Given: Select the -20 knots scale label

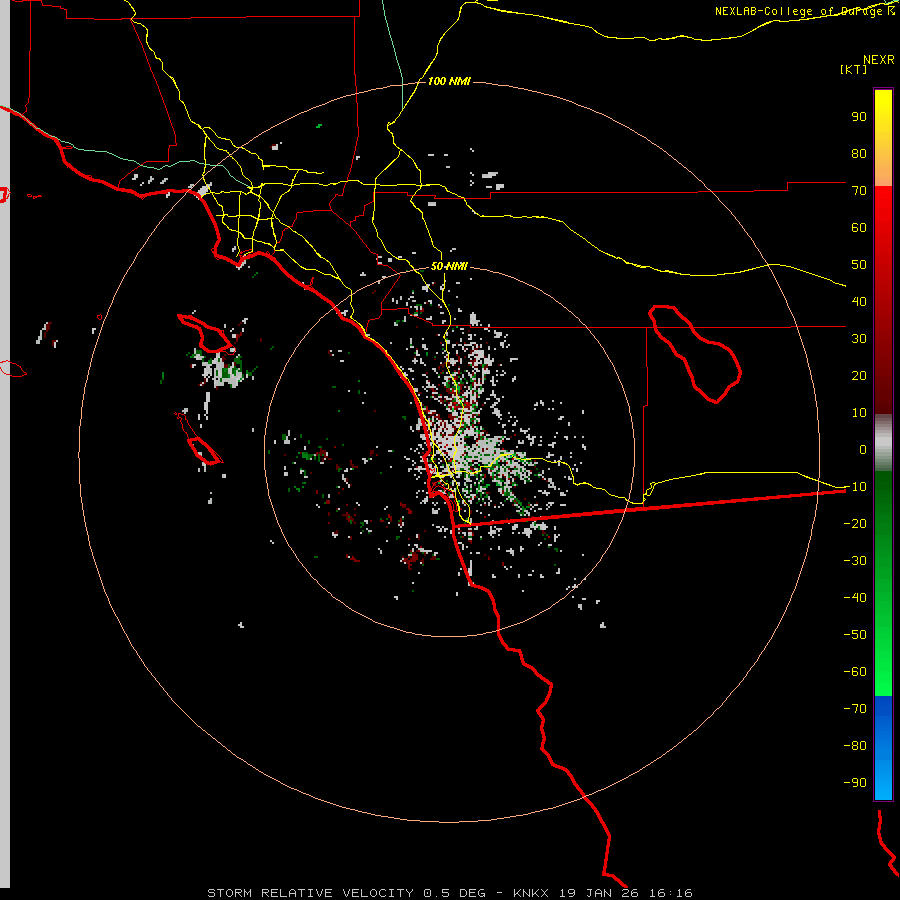Looking at the screenshot, I should (855, 524).
